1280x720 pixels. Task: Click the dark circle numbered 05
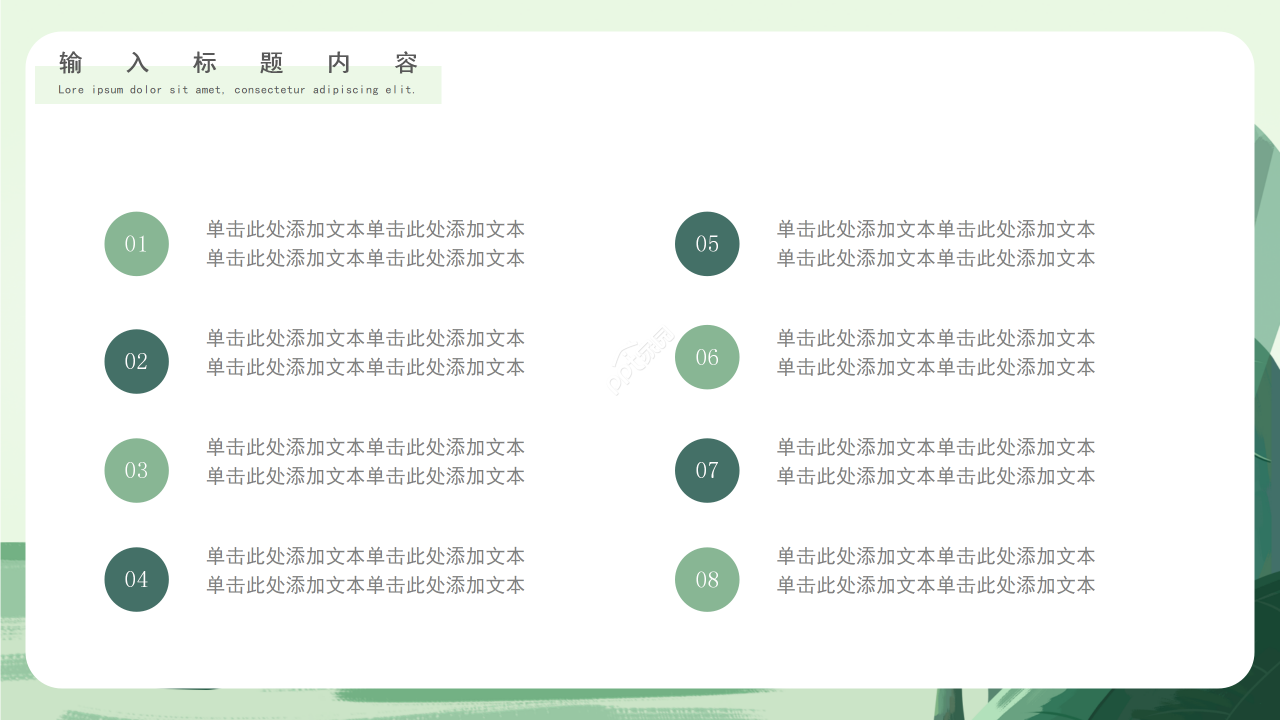707,243
